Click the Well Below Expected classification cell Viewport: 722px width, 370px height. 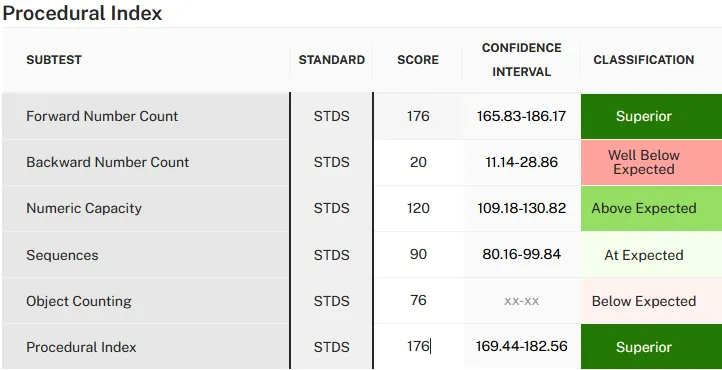[651, 162]
